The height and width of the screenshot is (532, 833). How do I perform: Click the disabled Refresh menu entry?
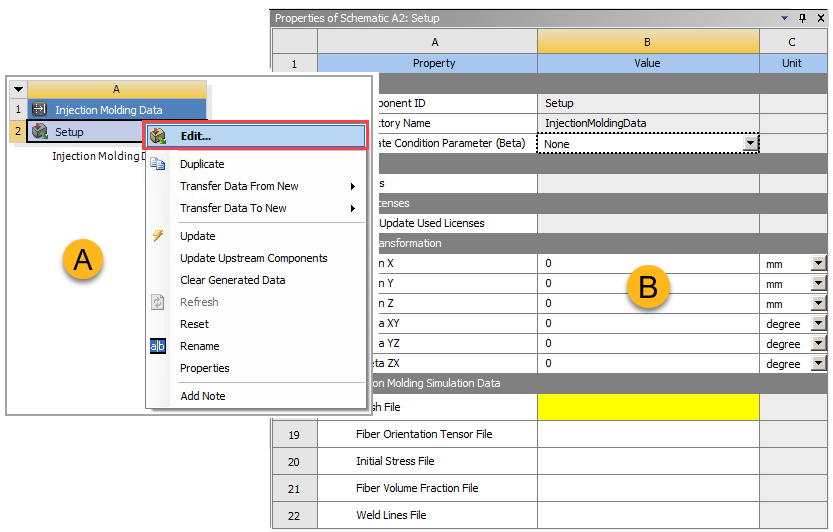(x=256, y=302)
